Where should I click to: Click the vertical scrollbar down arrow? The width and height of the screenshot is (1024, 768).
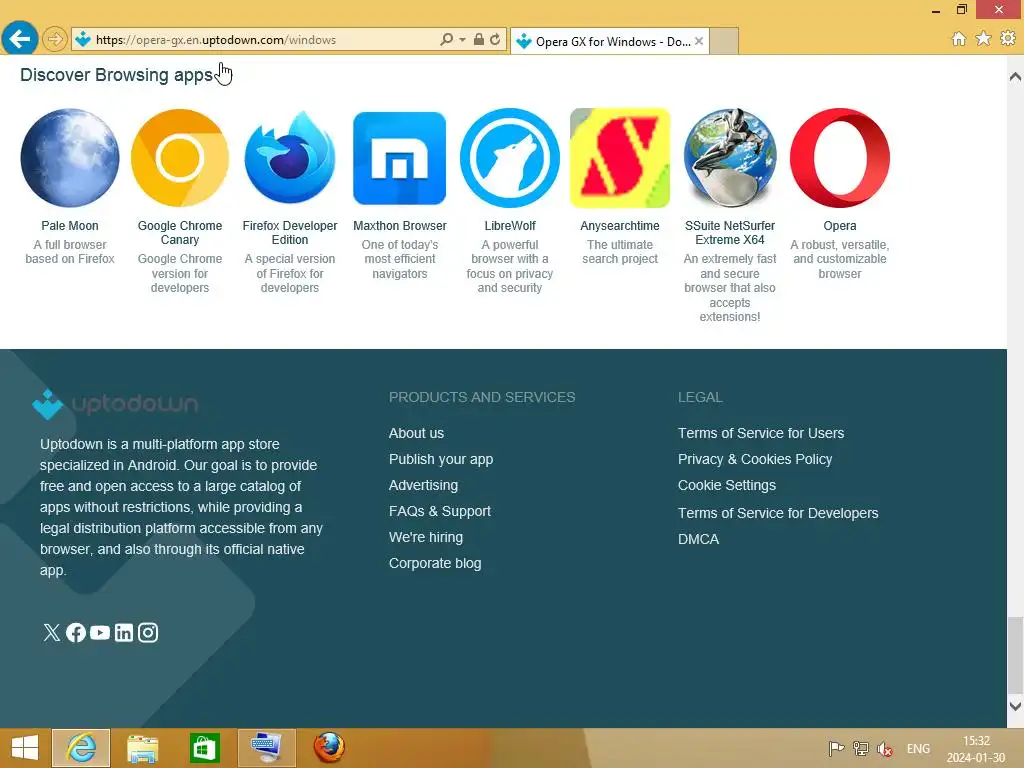1016,706
